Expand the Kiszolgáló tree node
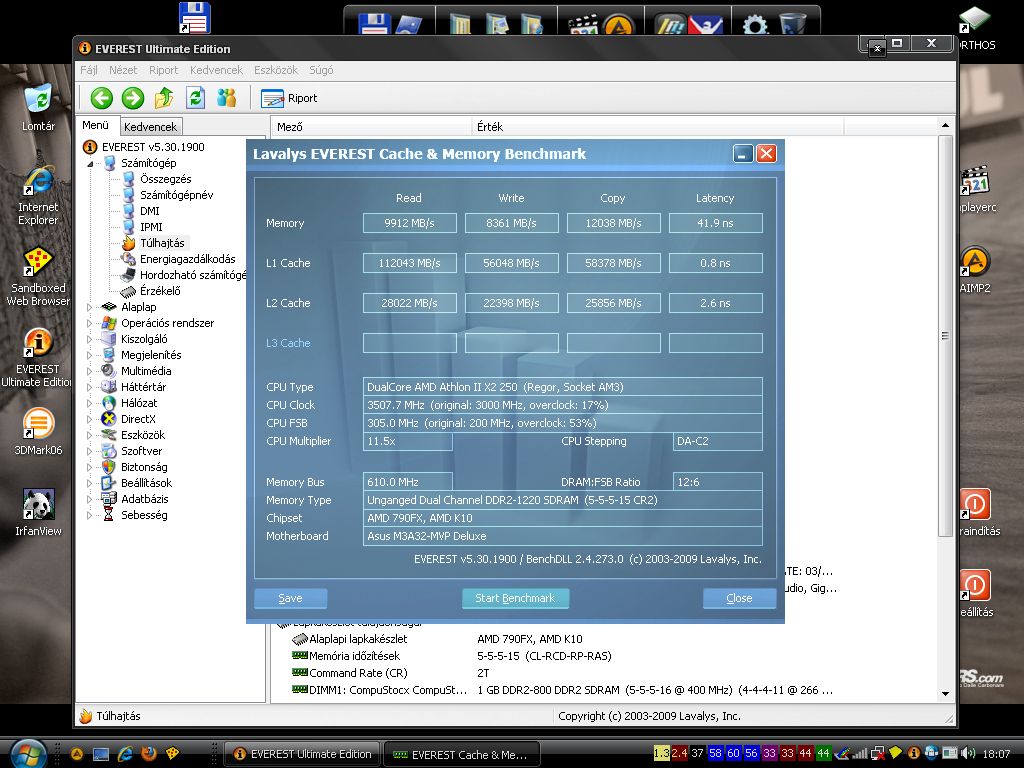 point(90,339)
